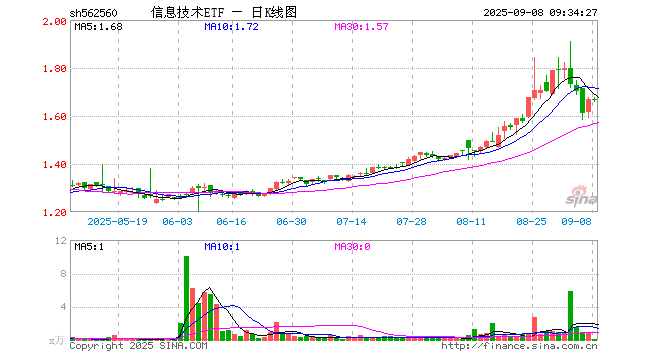Image resolution: width=660 pixels, height=360 pixels.
Task: Open the http://finance.sina.com.cn link text
Action: click(519, 346)
